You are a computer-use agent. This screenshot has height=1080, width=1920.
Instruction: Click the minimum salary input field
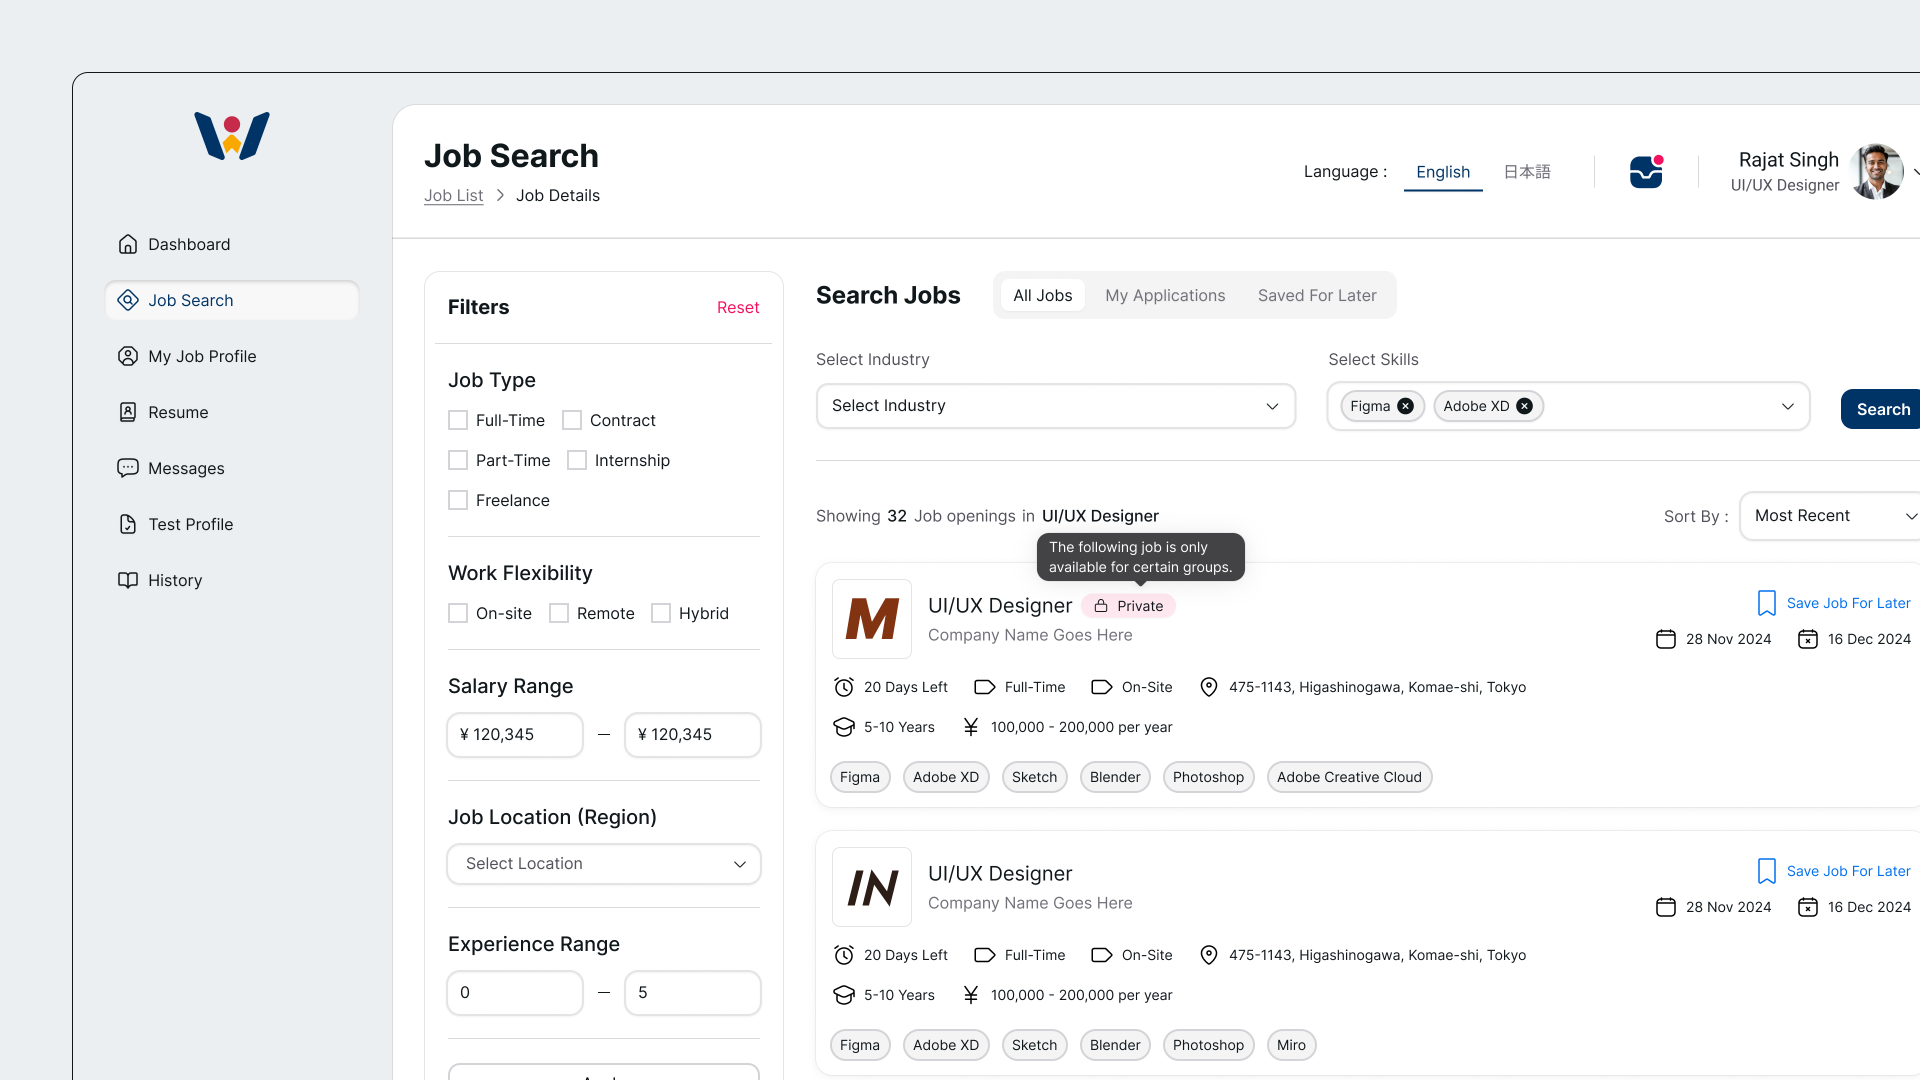515,735
